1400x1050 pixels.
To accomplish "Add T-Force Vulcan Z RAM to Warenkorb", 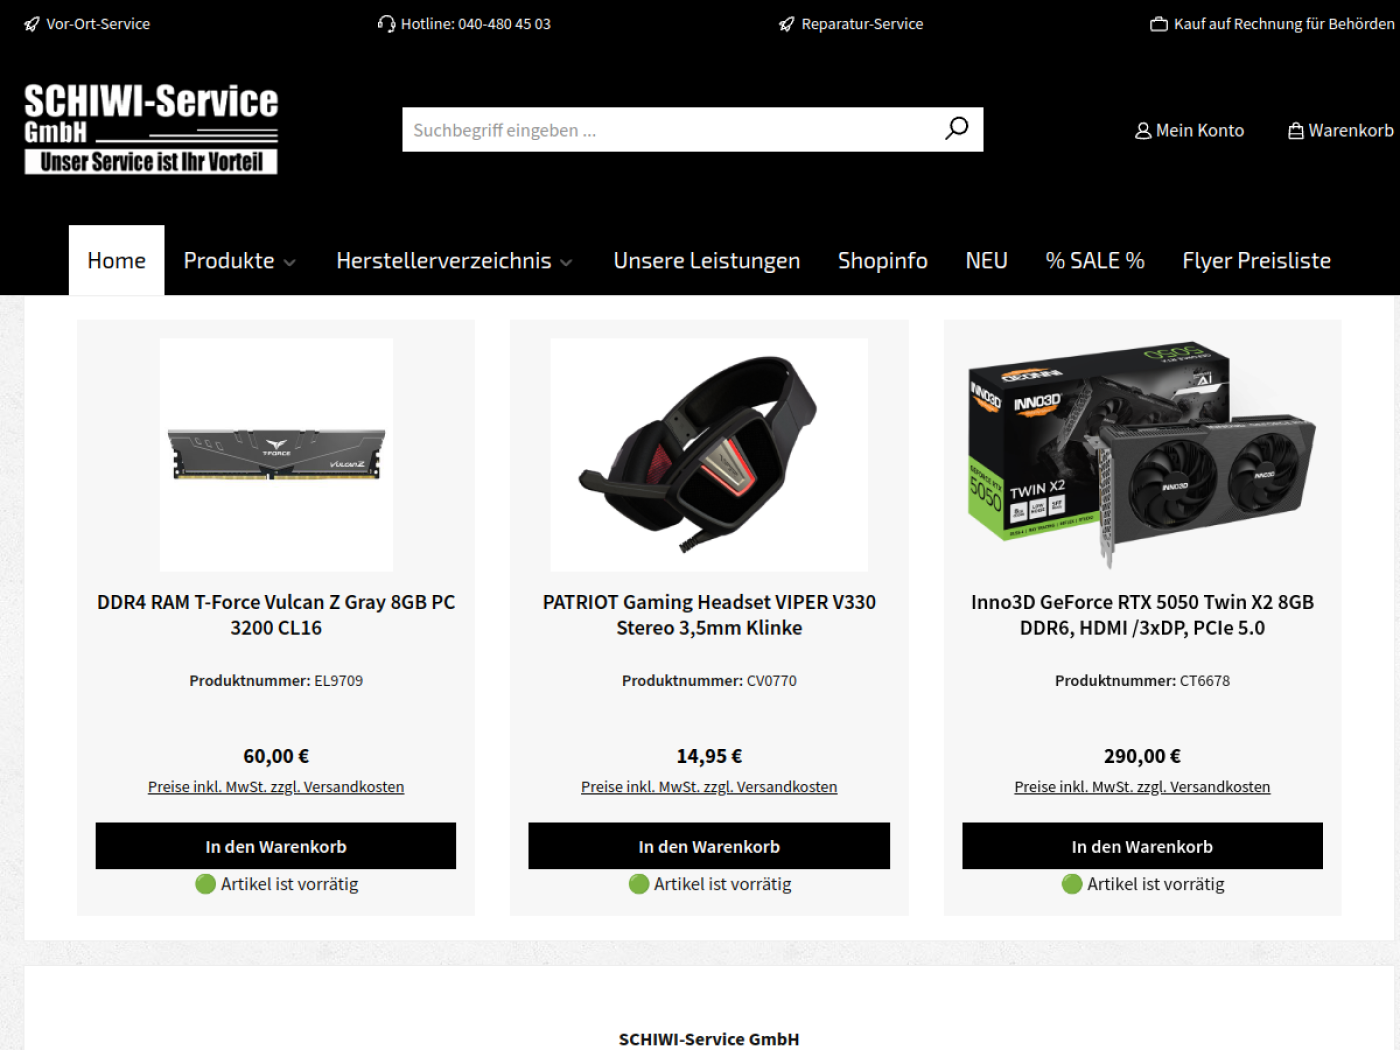I will [276, 846].
